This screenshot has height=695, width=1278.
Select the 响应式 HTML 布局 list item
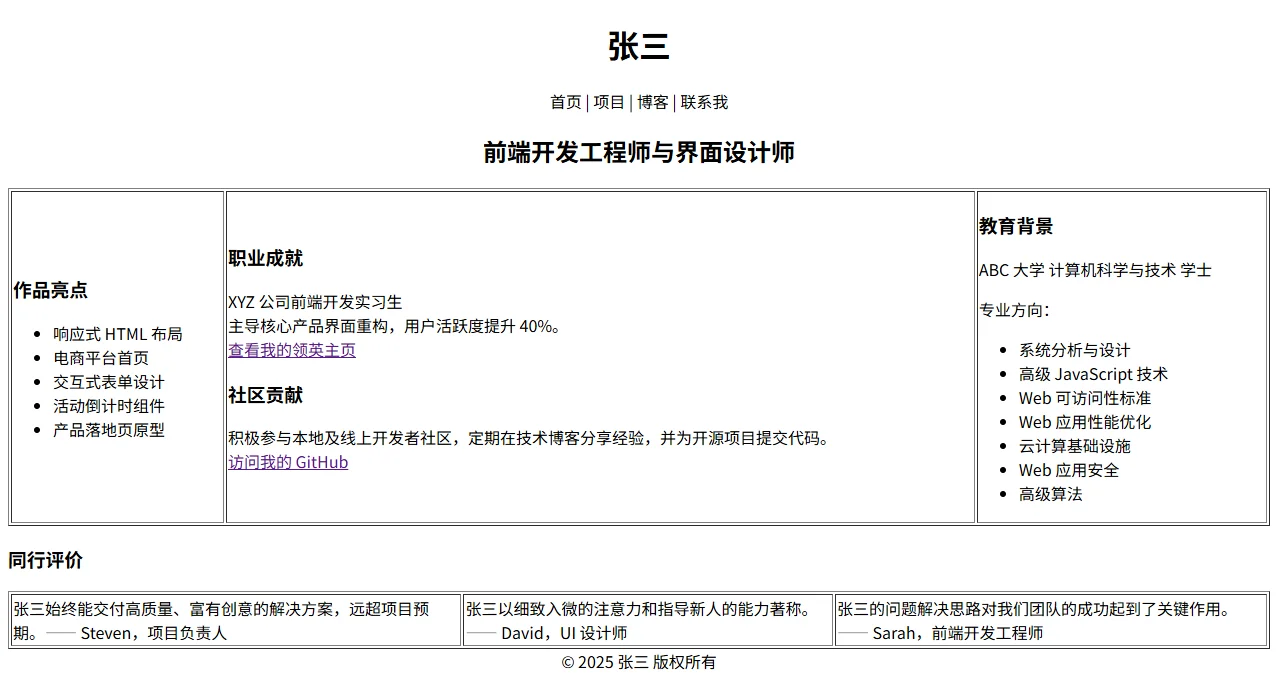[x=118, y=334]
